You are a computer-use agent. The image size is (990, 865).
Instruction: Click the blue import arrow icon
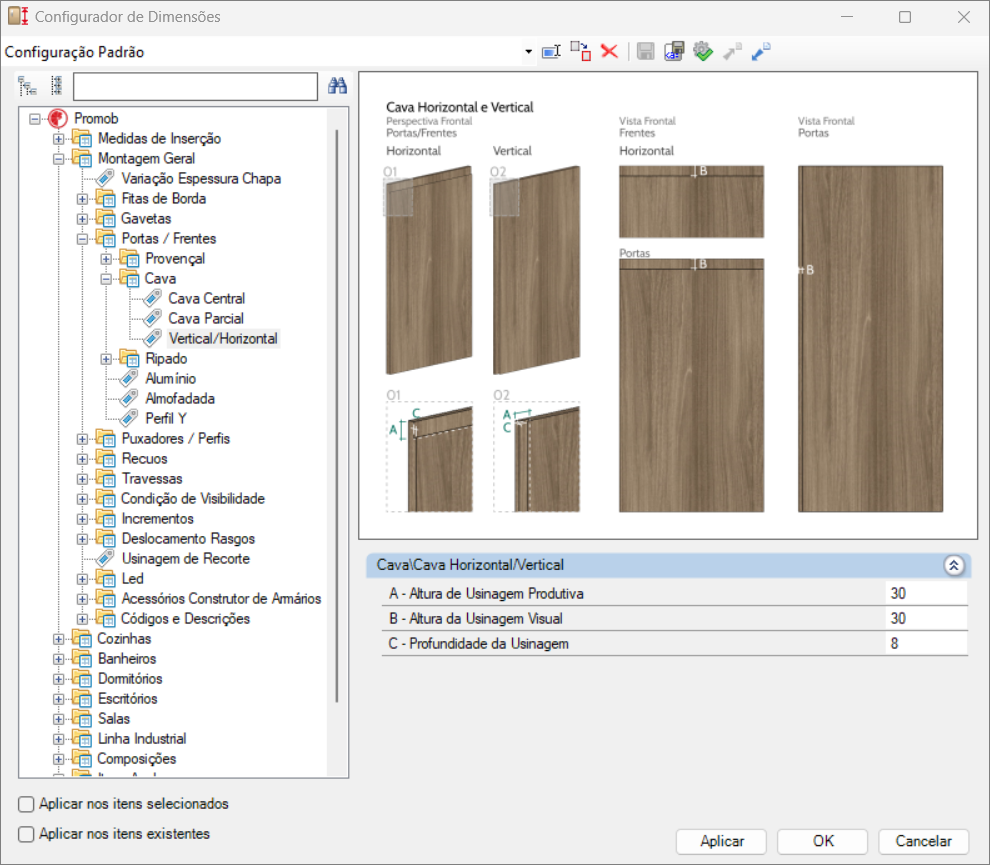pos(761,52)
